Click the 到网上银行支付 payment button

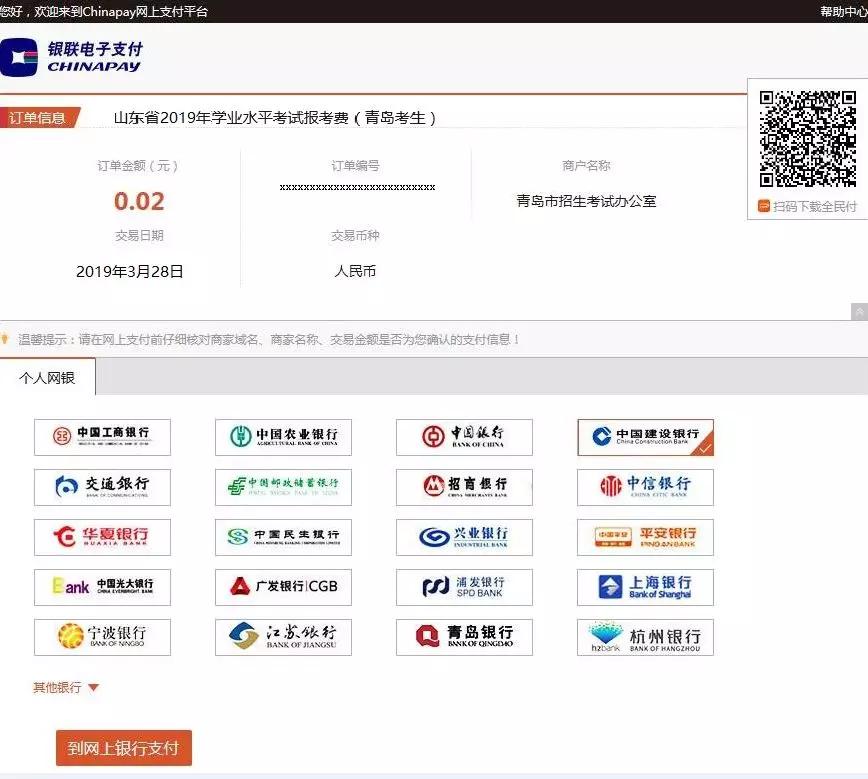123,747
